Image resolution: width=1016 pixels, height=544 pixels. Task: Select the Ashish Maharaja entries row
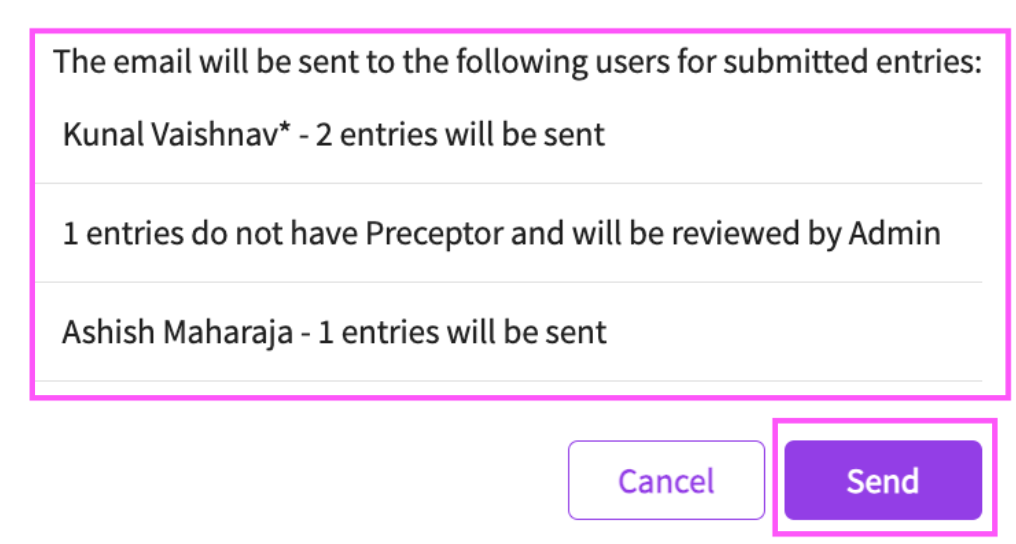509,332
